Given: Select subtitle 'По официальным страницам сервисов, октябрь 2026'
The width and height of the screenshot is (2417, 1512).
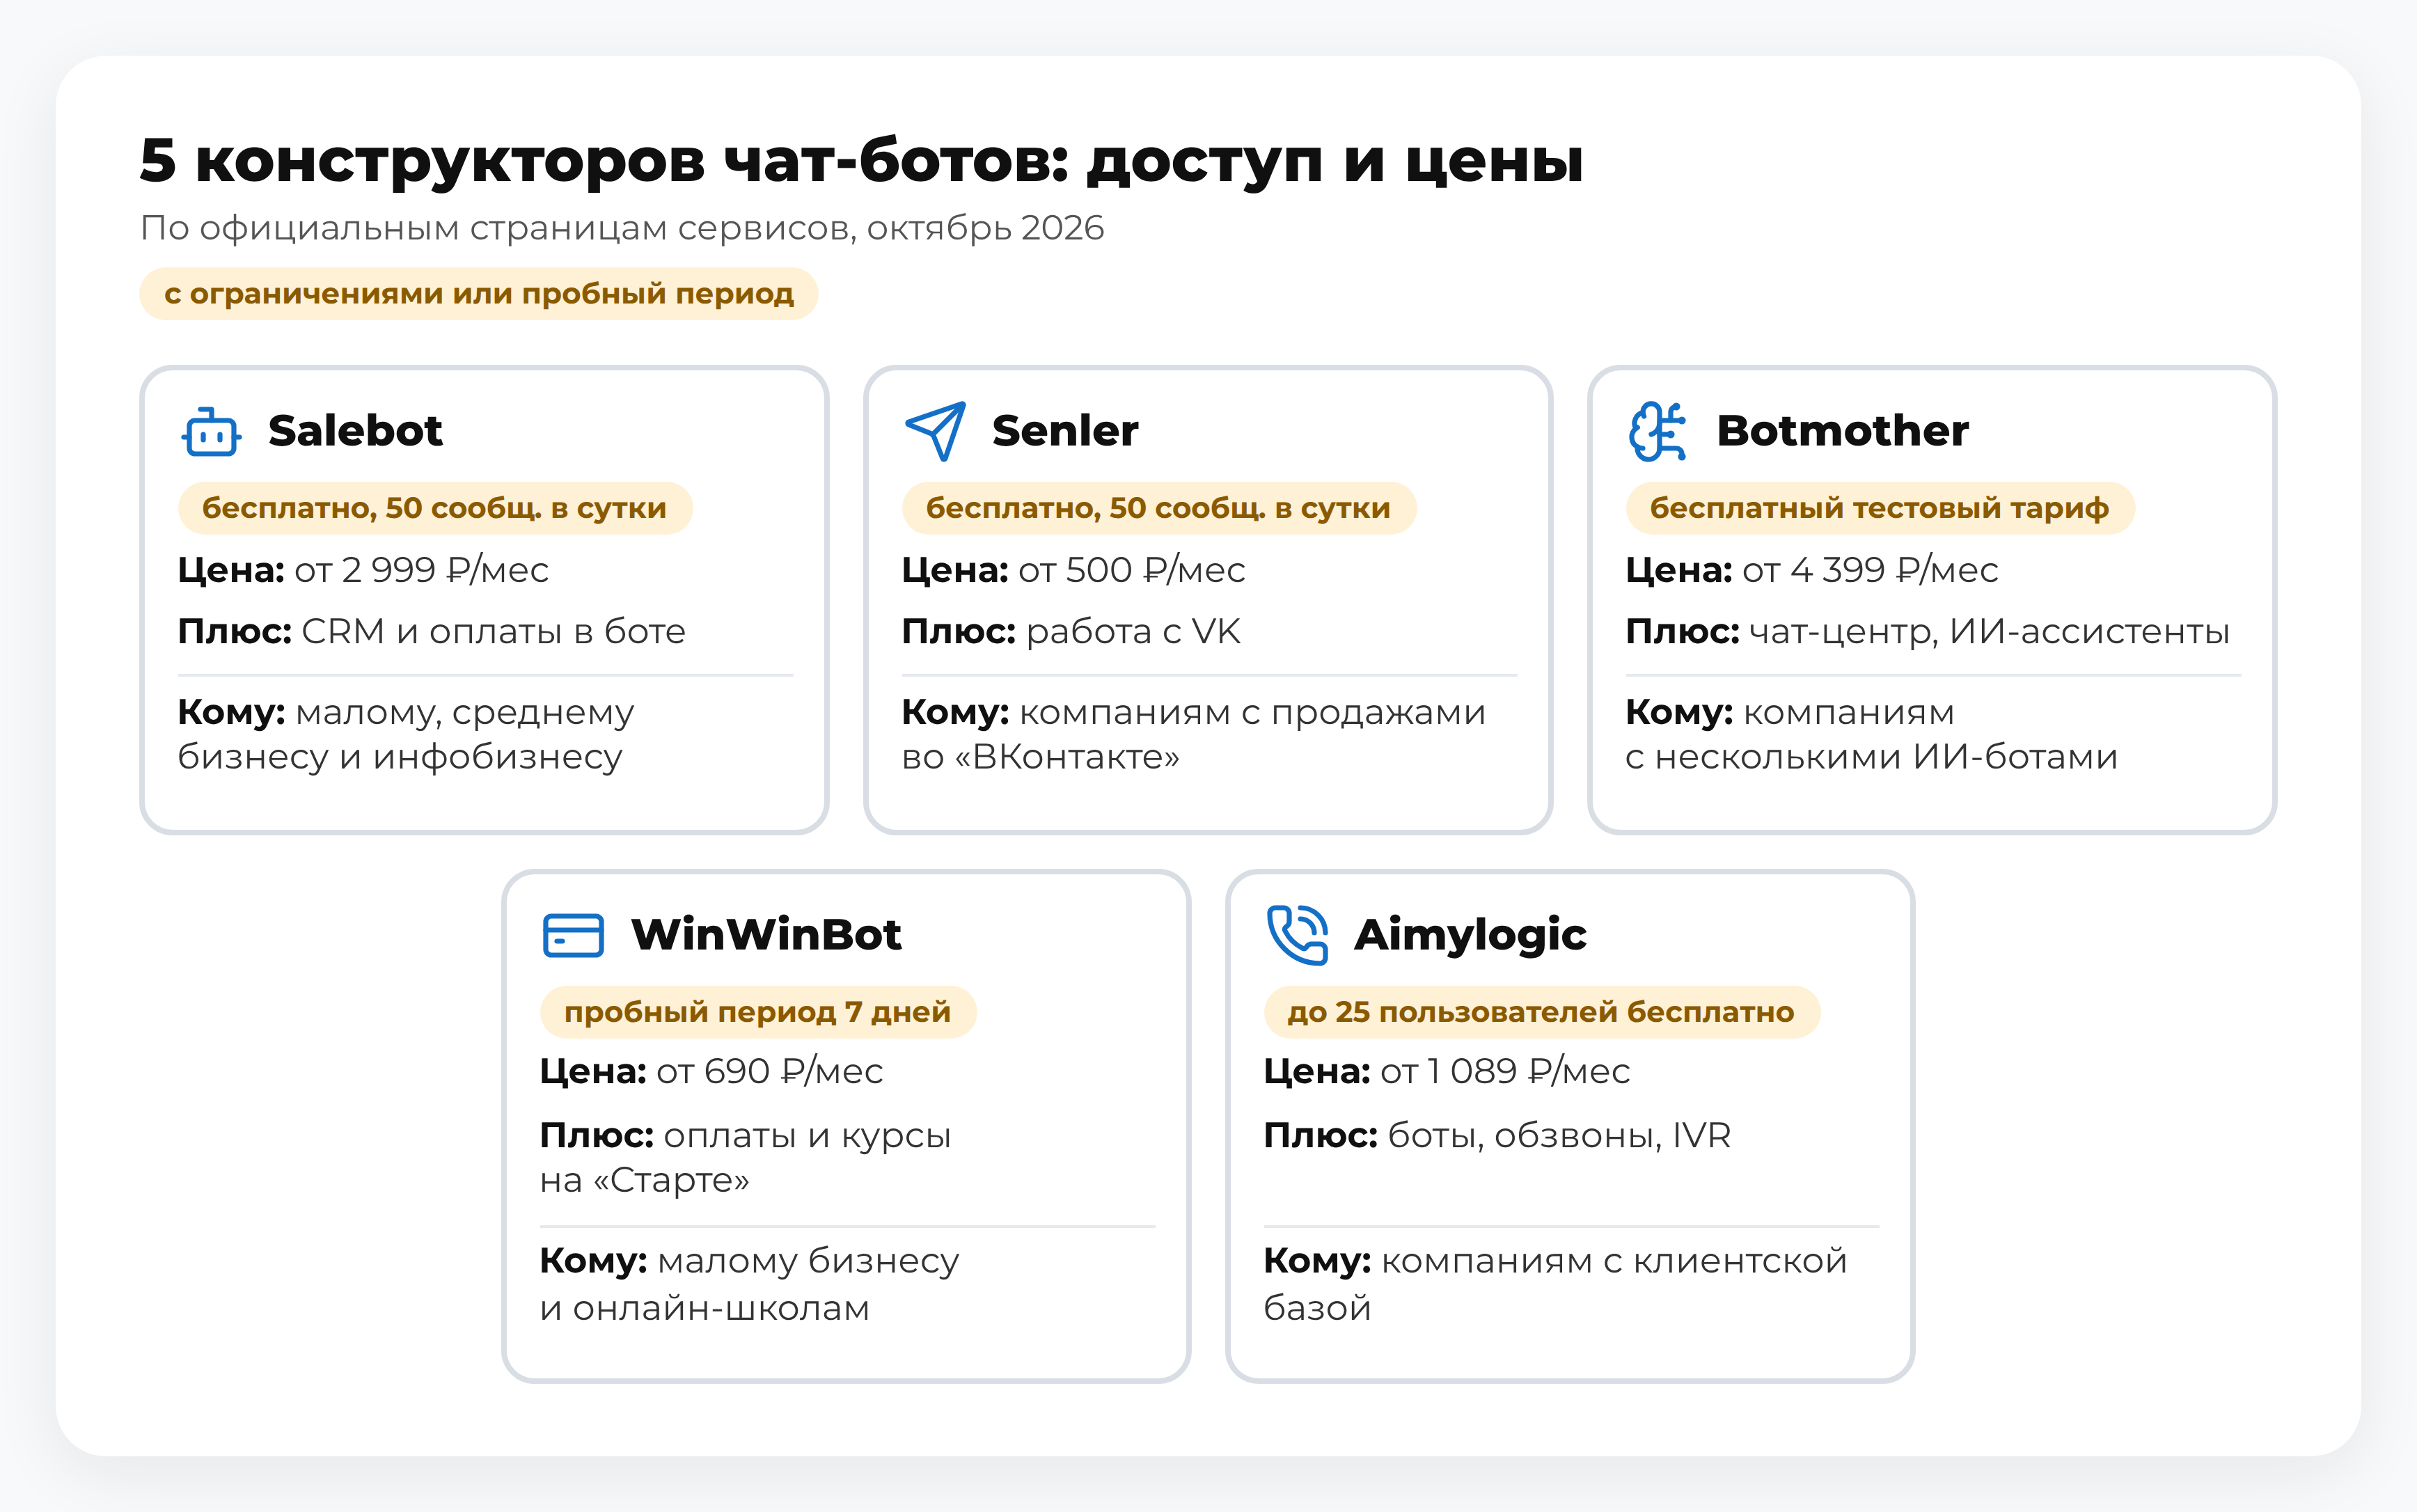Looking at the screenshot, I should tap(622, 229).
